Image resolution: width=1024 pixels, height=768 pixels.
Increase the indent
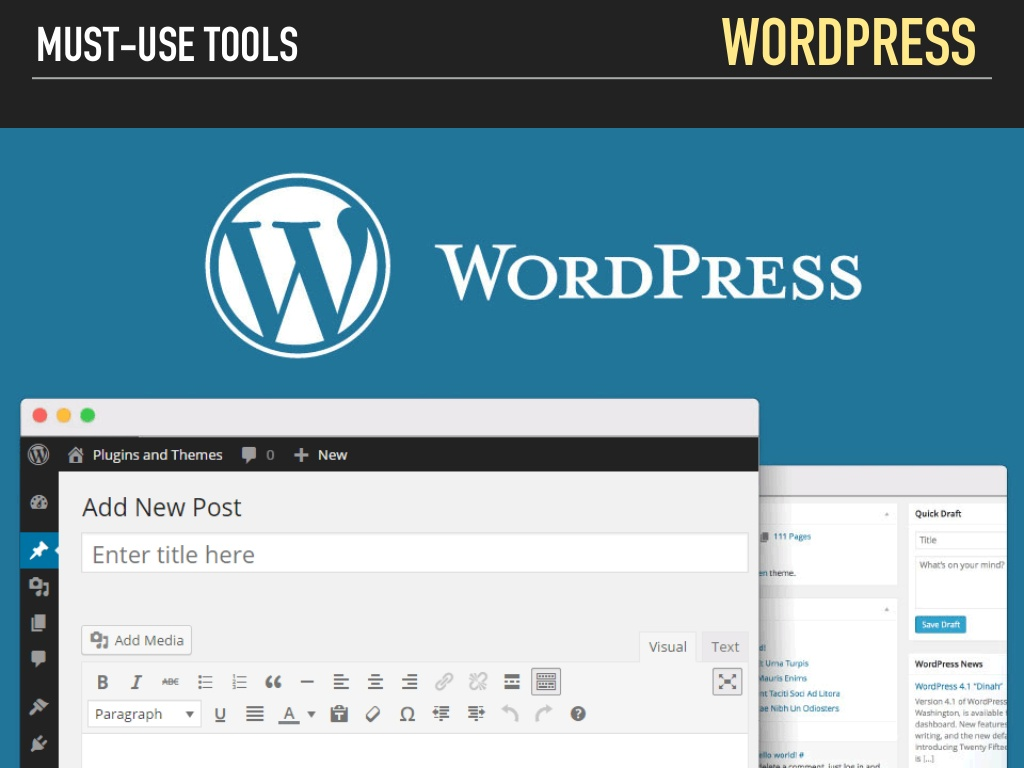click(x=476, y=714)
